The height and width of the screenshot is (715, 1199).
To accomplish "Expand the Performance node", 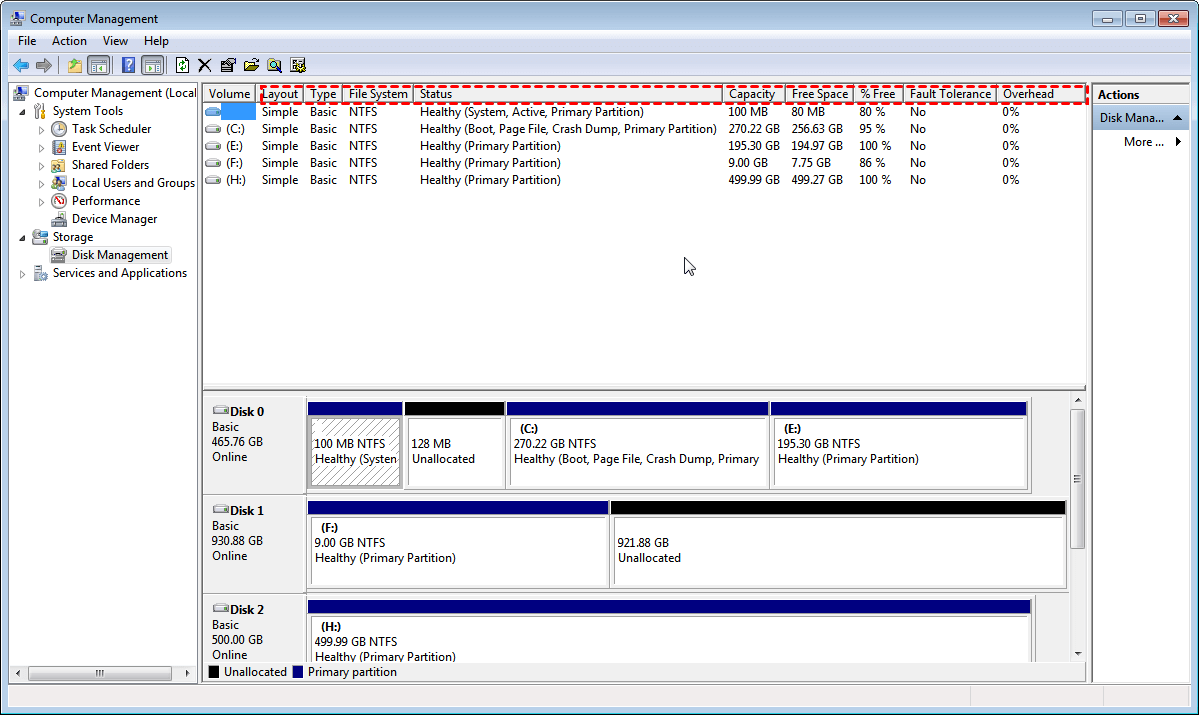I will coord(41,202).
